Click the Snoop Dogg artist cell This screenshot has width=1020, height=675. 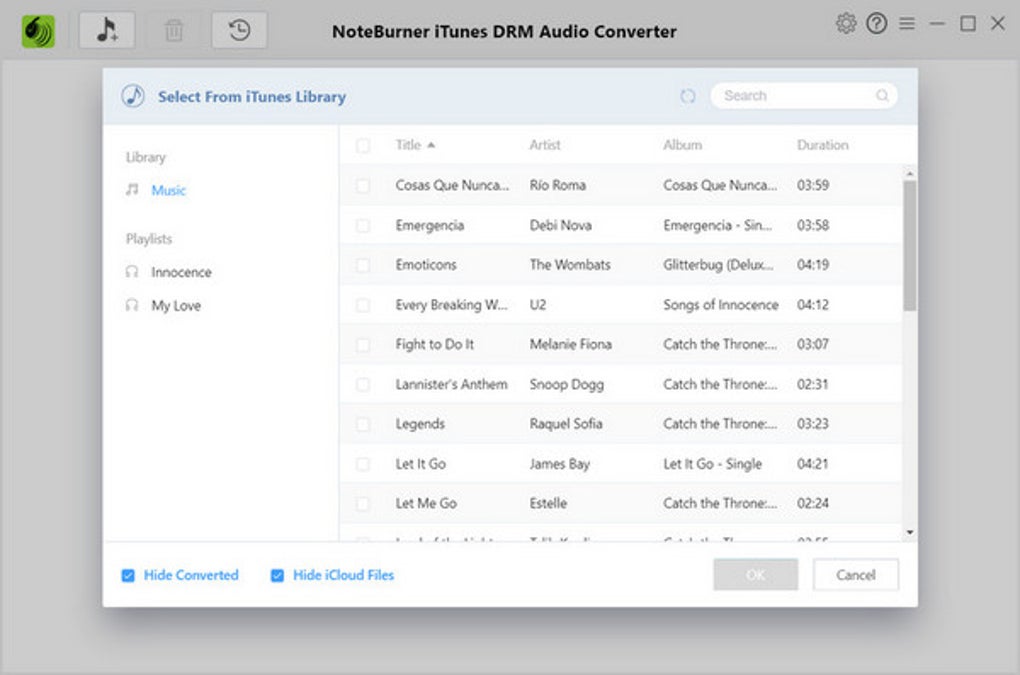point(567,384)
